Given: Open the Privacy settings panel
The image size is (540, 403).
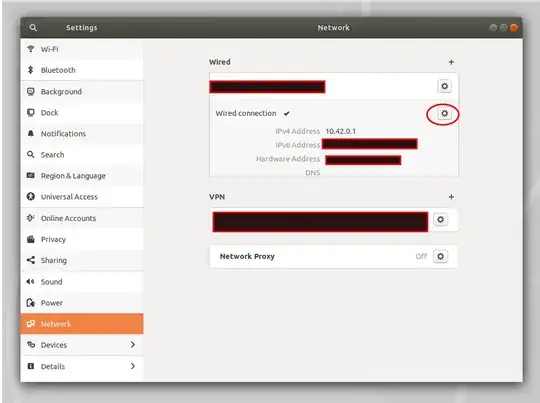Looking at the screenshot, I should (x=82, y=239).
